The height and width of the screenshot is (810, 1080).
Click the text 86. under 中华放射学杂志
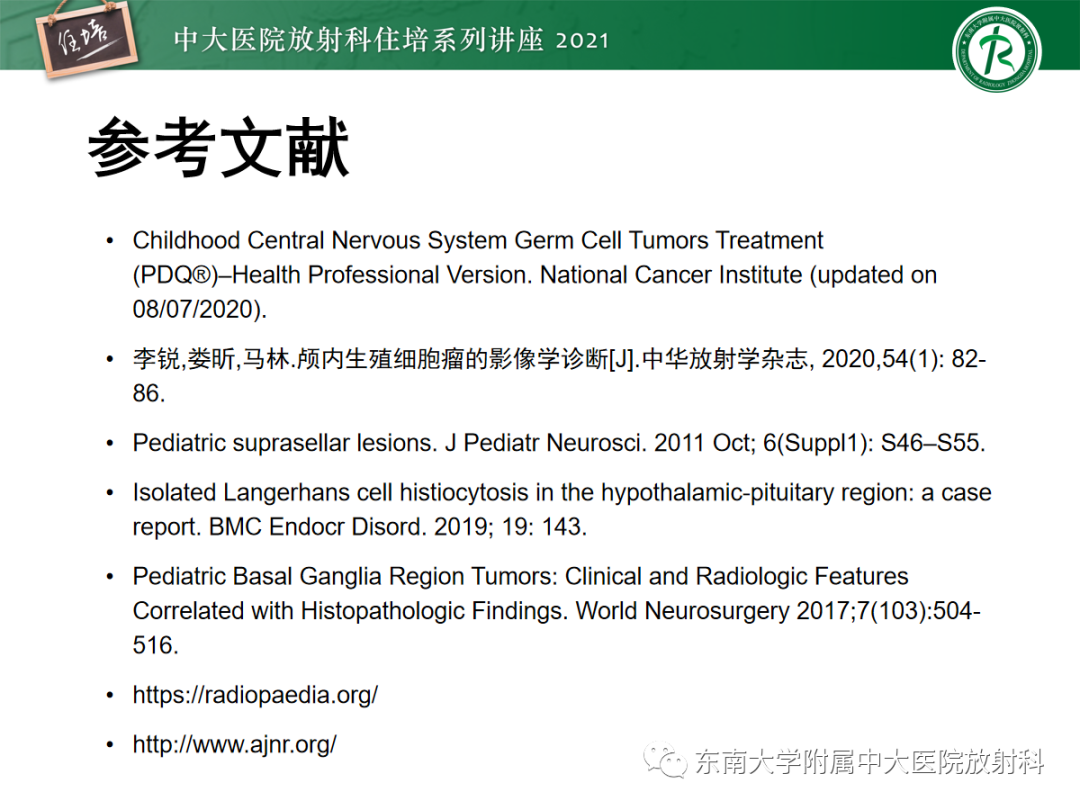149,393
